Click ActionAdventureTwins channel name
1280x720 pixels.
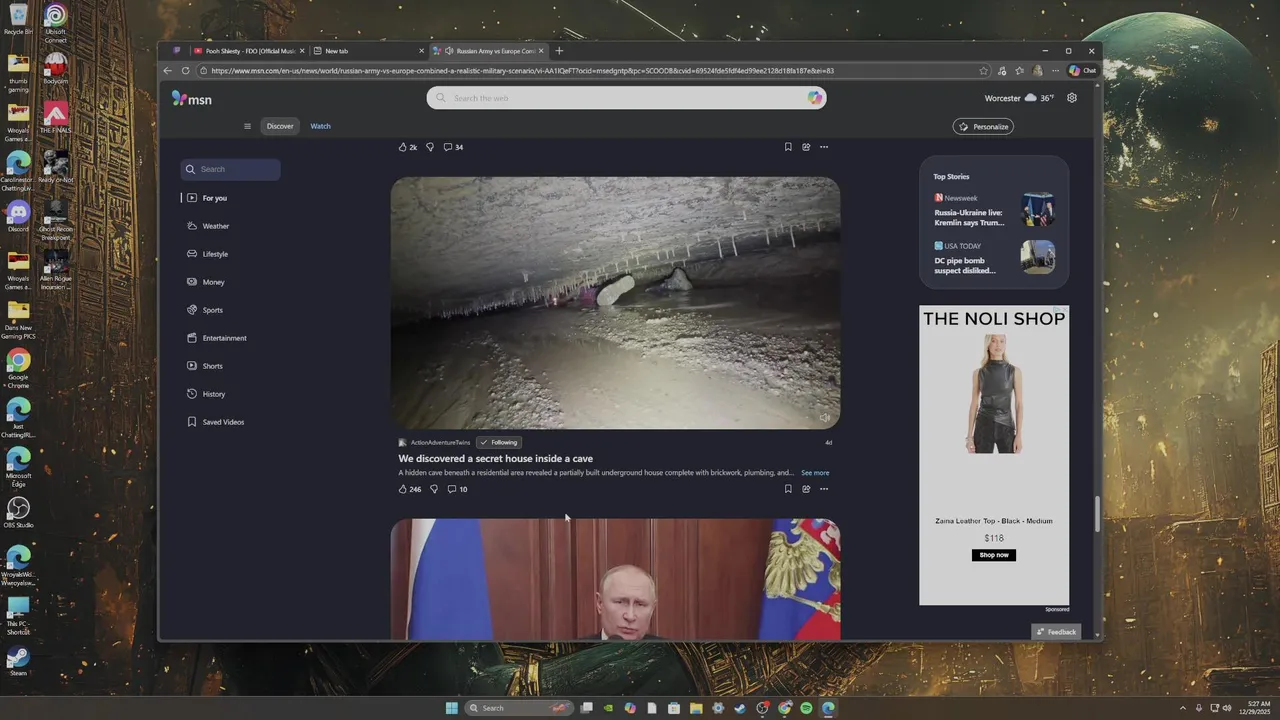coord(440,442)
